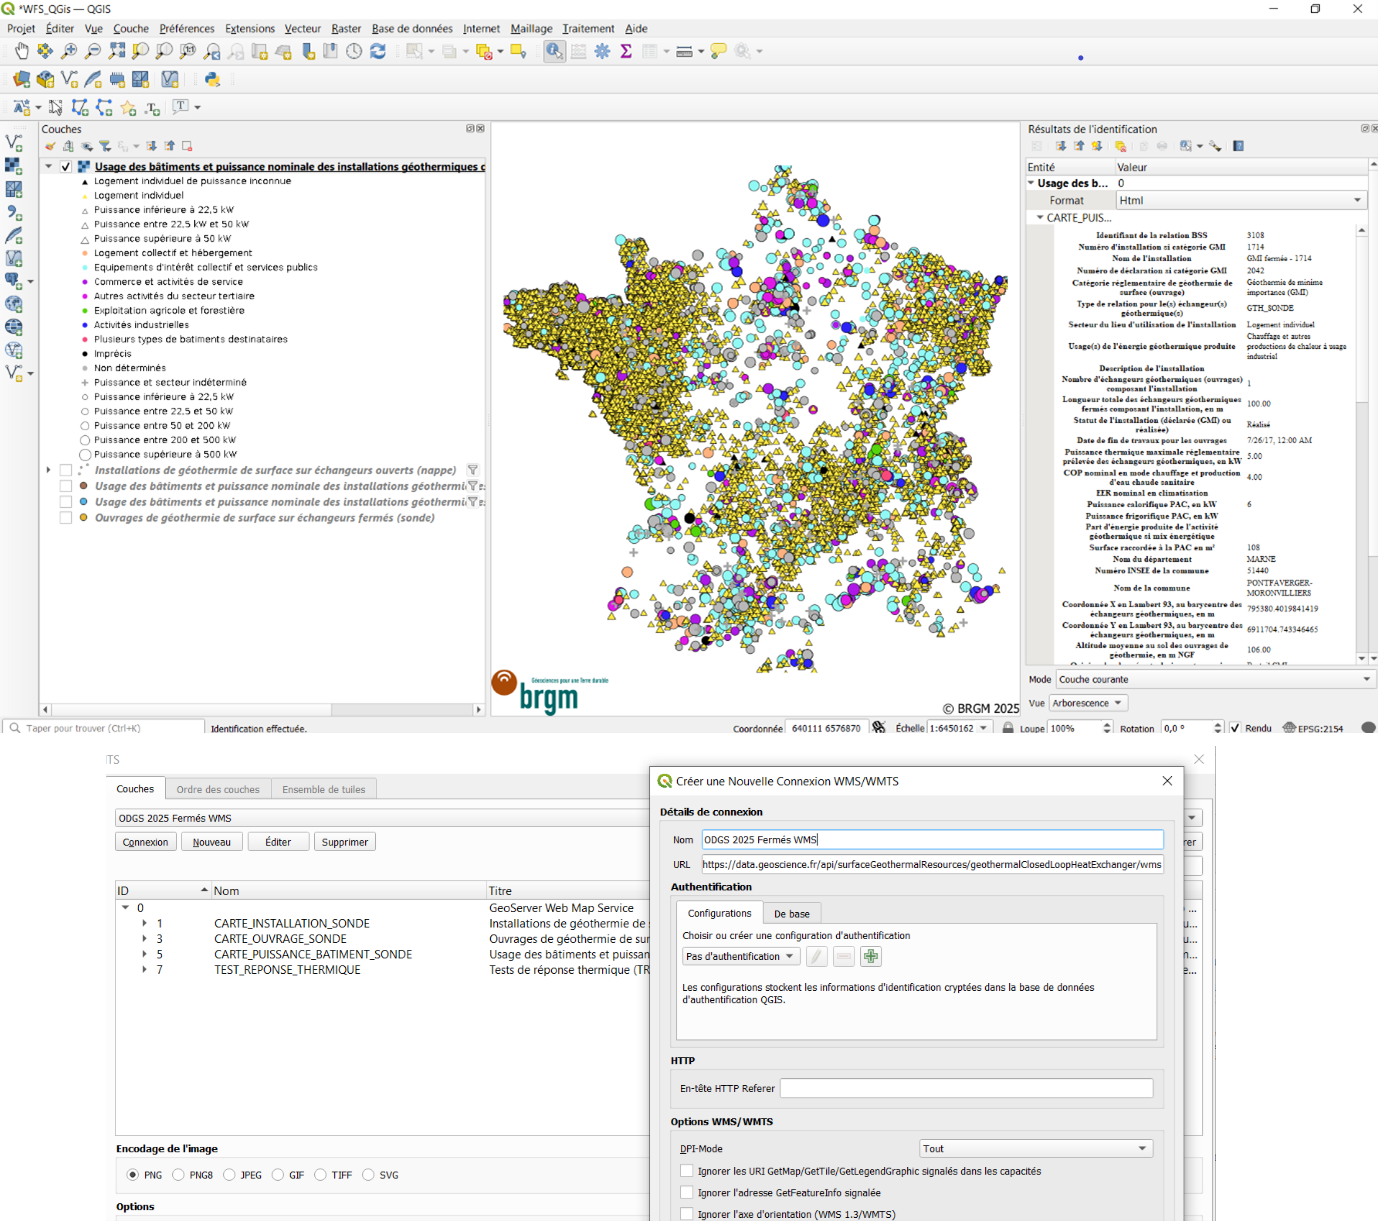Viewport: 1378px width, 1225px height.
Task: Uncheck the first Usage des bâtiments layer
Action: (66, 167)
